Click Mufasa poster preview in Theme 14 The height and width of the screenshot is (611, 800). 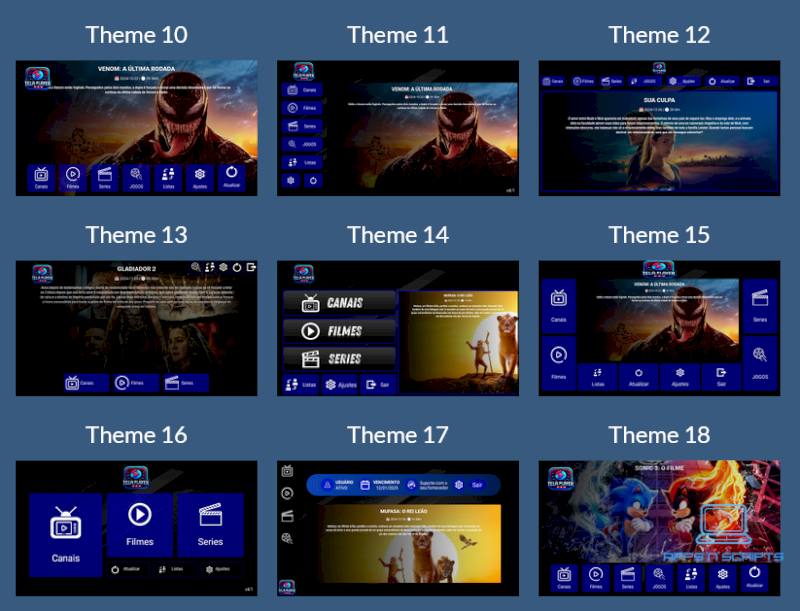coord(459,343)
